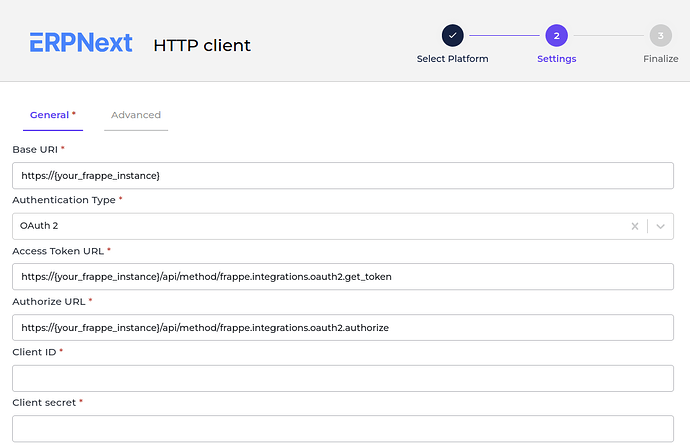Viewport: 690px width, 448px height.
Task: Switch to the General tab
Action: tap(53, 115)
